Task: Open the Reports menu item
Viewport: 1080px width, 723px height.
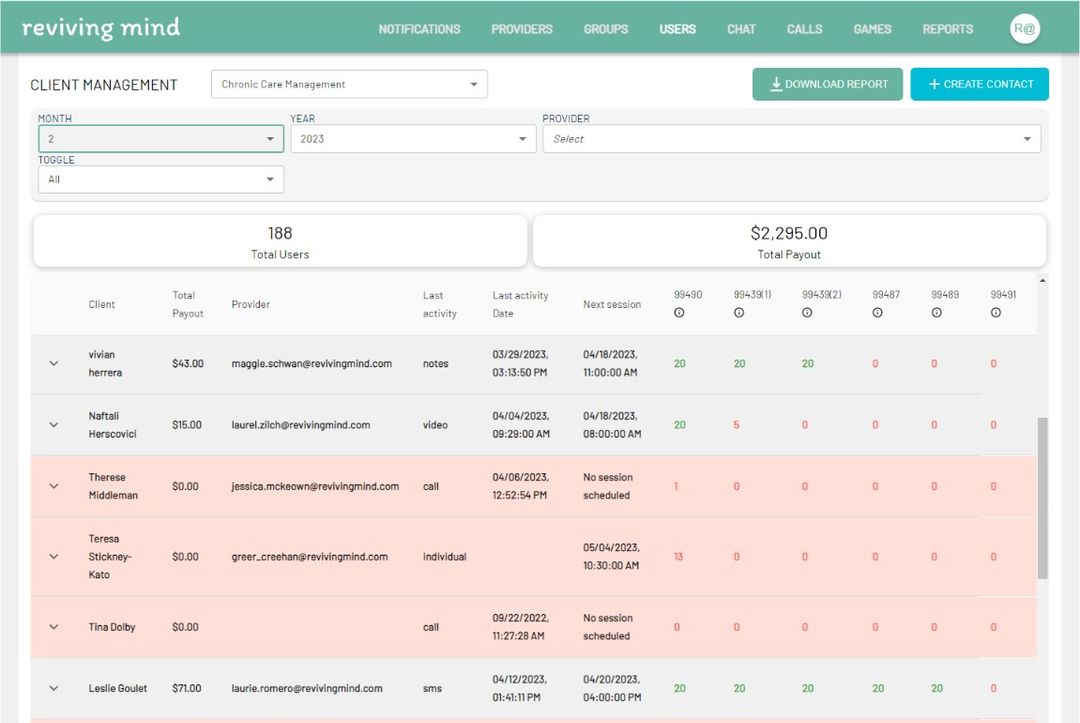Action: pyautogui.click(x=948, y=29)
